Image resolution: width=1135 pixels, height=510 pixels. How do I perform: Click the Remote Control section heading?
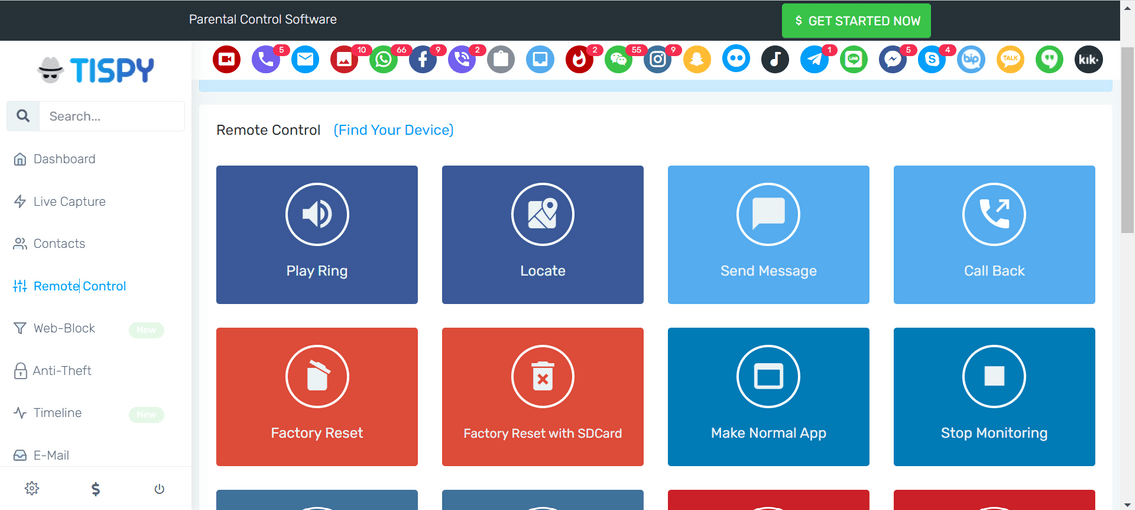coord(269,130)
